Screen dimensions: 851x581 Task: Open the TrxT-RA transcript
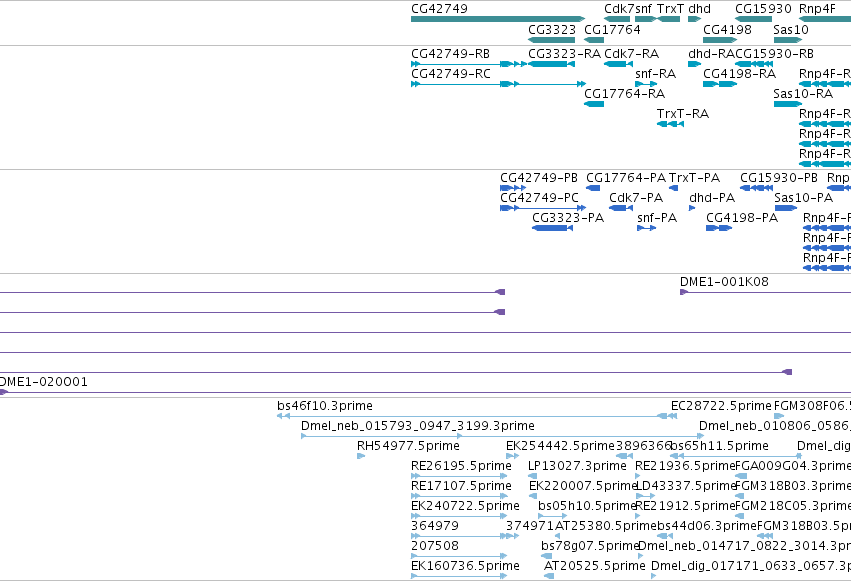click(670, 124)
